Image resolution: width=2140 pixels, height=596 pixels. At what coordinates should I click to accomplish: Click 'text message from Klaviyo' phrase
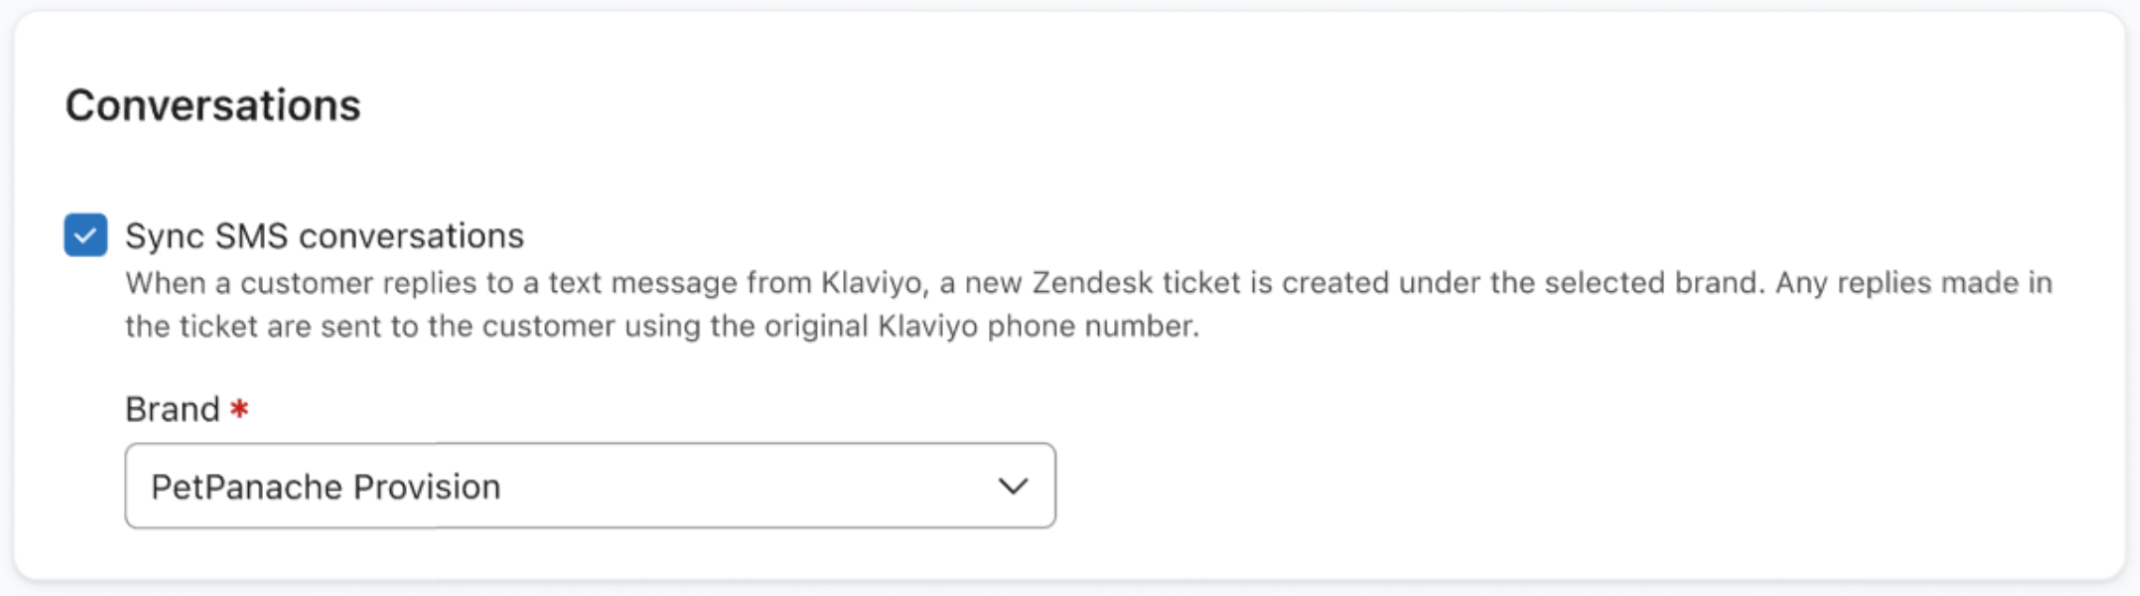734,283
